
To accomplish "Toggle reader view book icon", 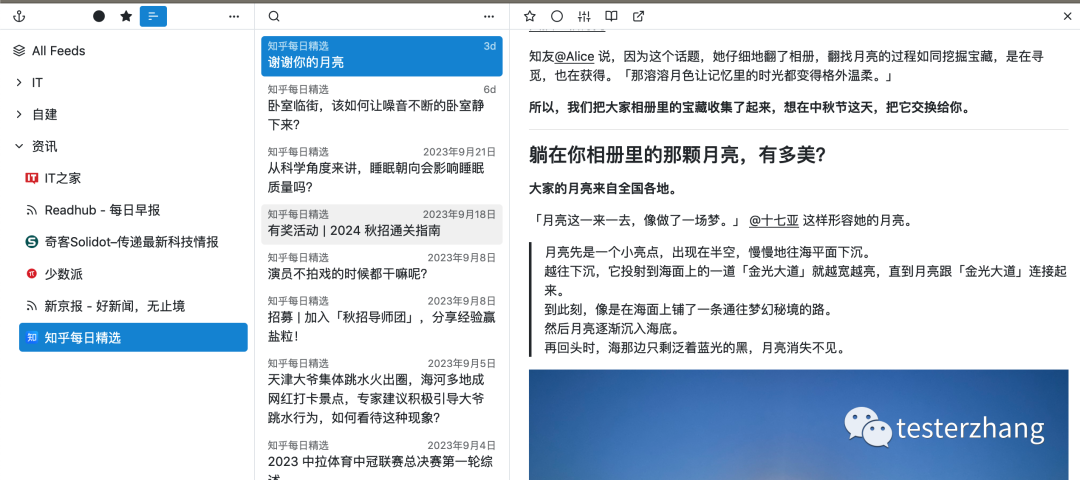I will point(611,17).
